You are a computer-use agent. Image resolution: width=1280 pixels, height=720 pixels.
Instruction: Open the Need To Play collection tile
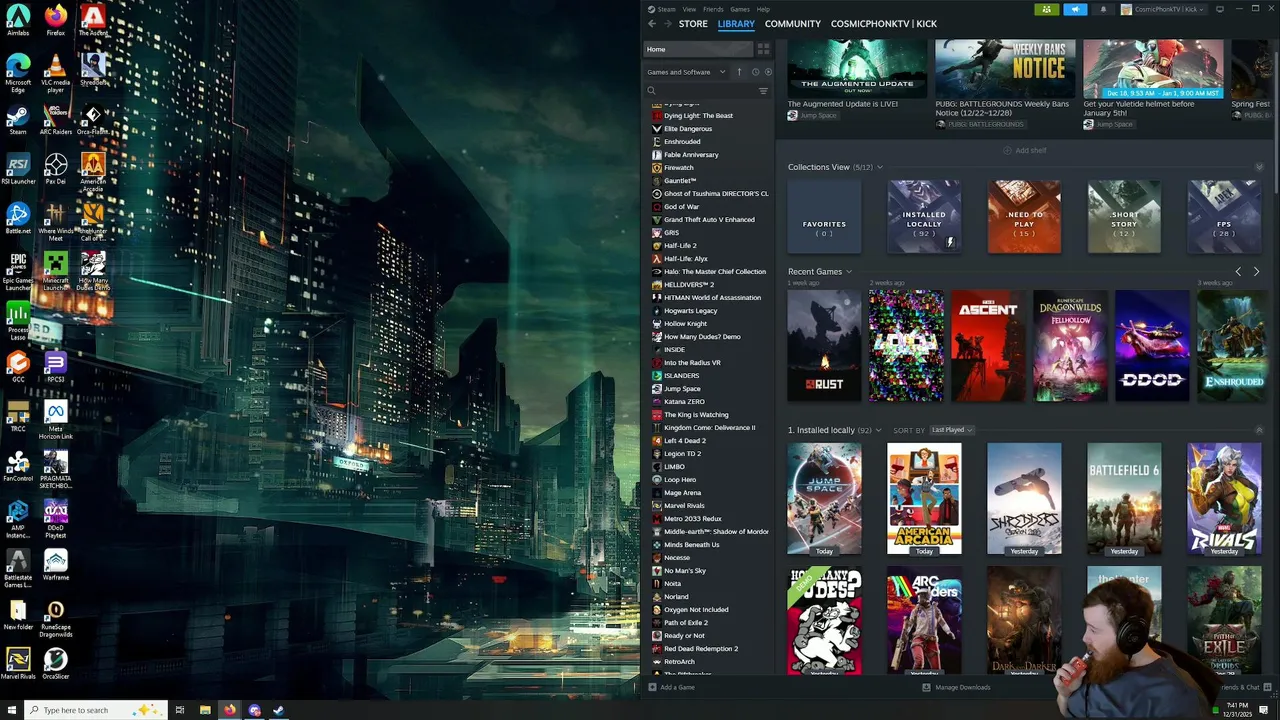tap(1024, 217)
